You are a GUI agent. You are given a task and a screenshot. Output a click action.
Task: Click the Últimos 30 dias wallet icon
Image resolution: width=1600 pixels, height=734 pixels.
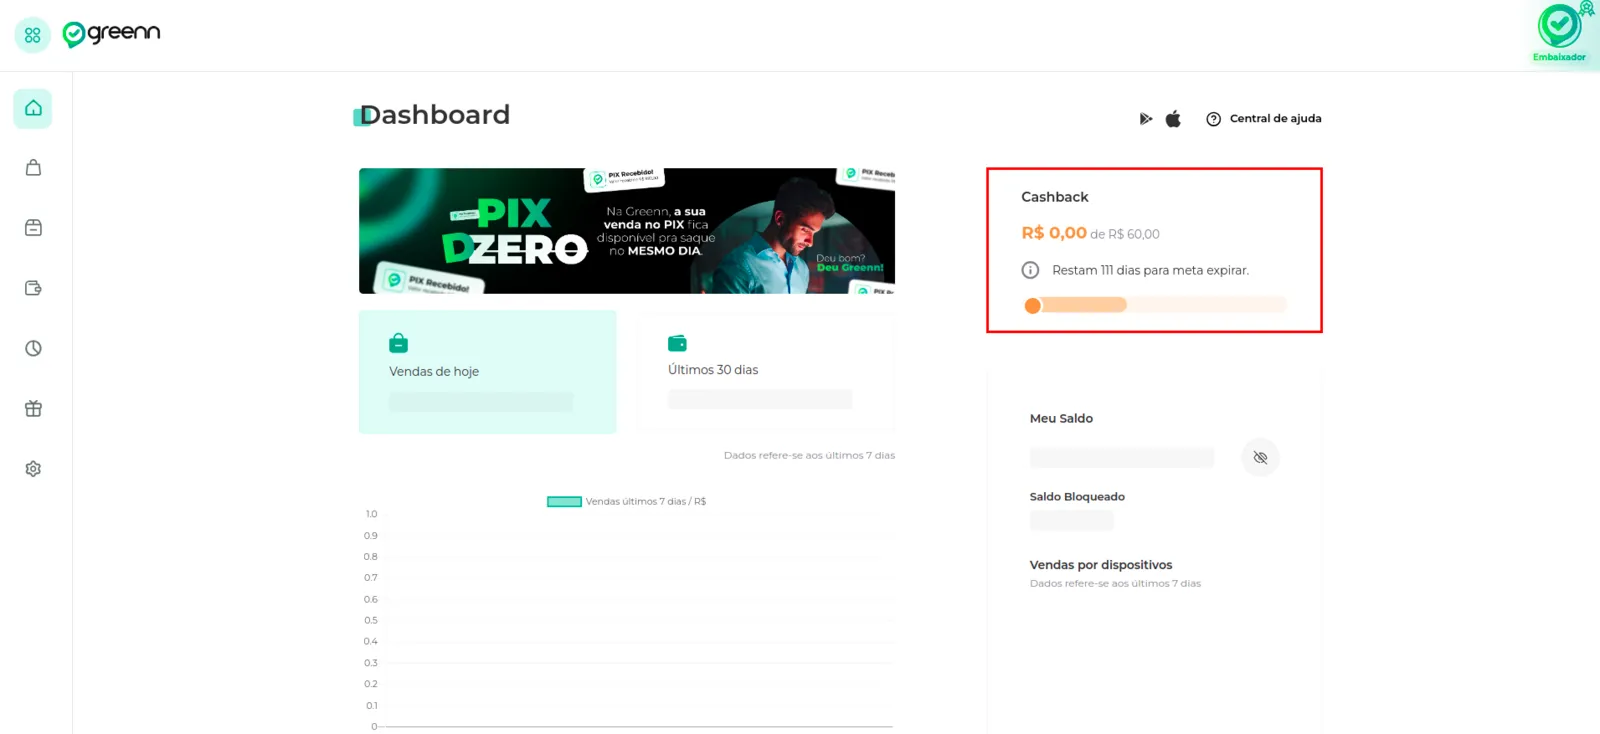point(677,343)
